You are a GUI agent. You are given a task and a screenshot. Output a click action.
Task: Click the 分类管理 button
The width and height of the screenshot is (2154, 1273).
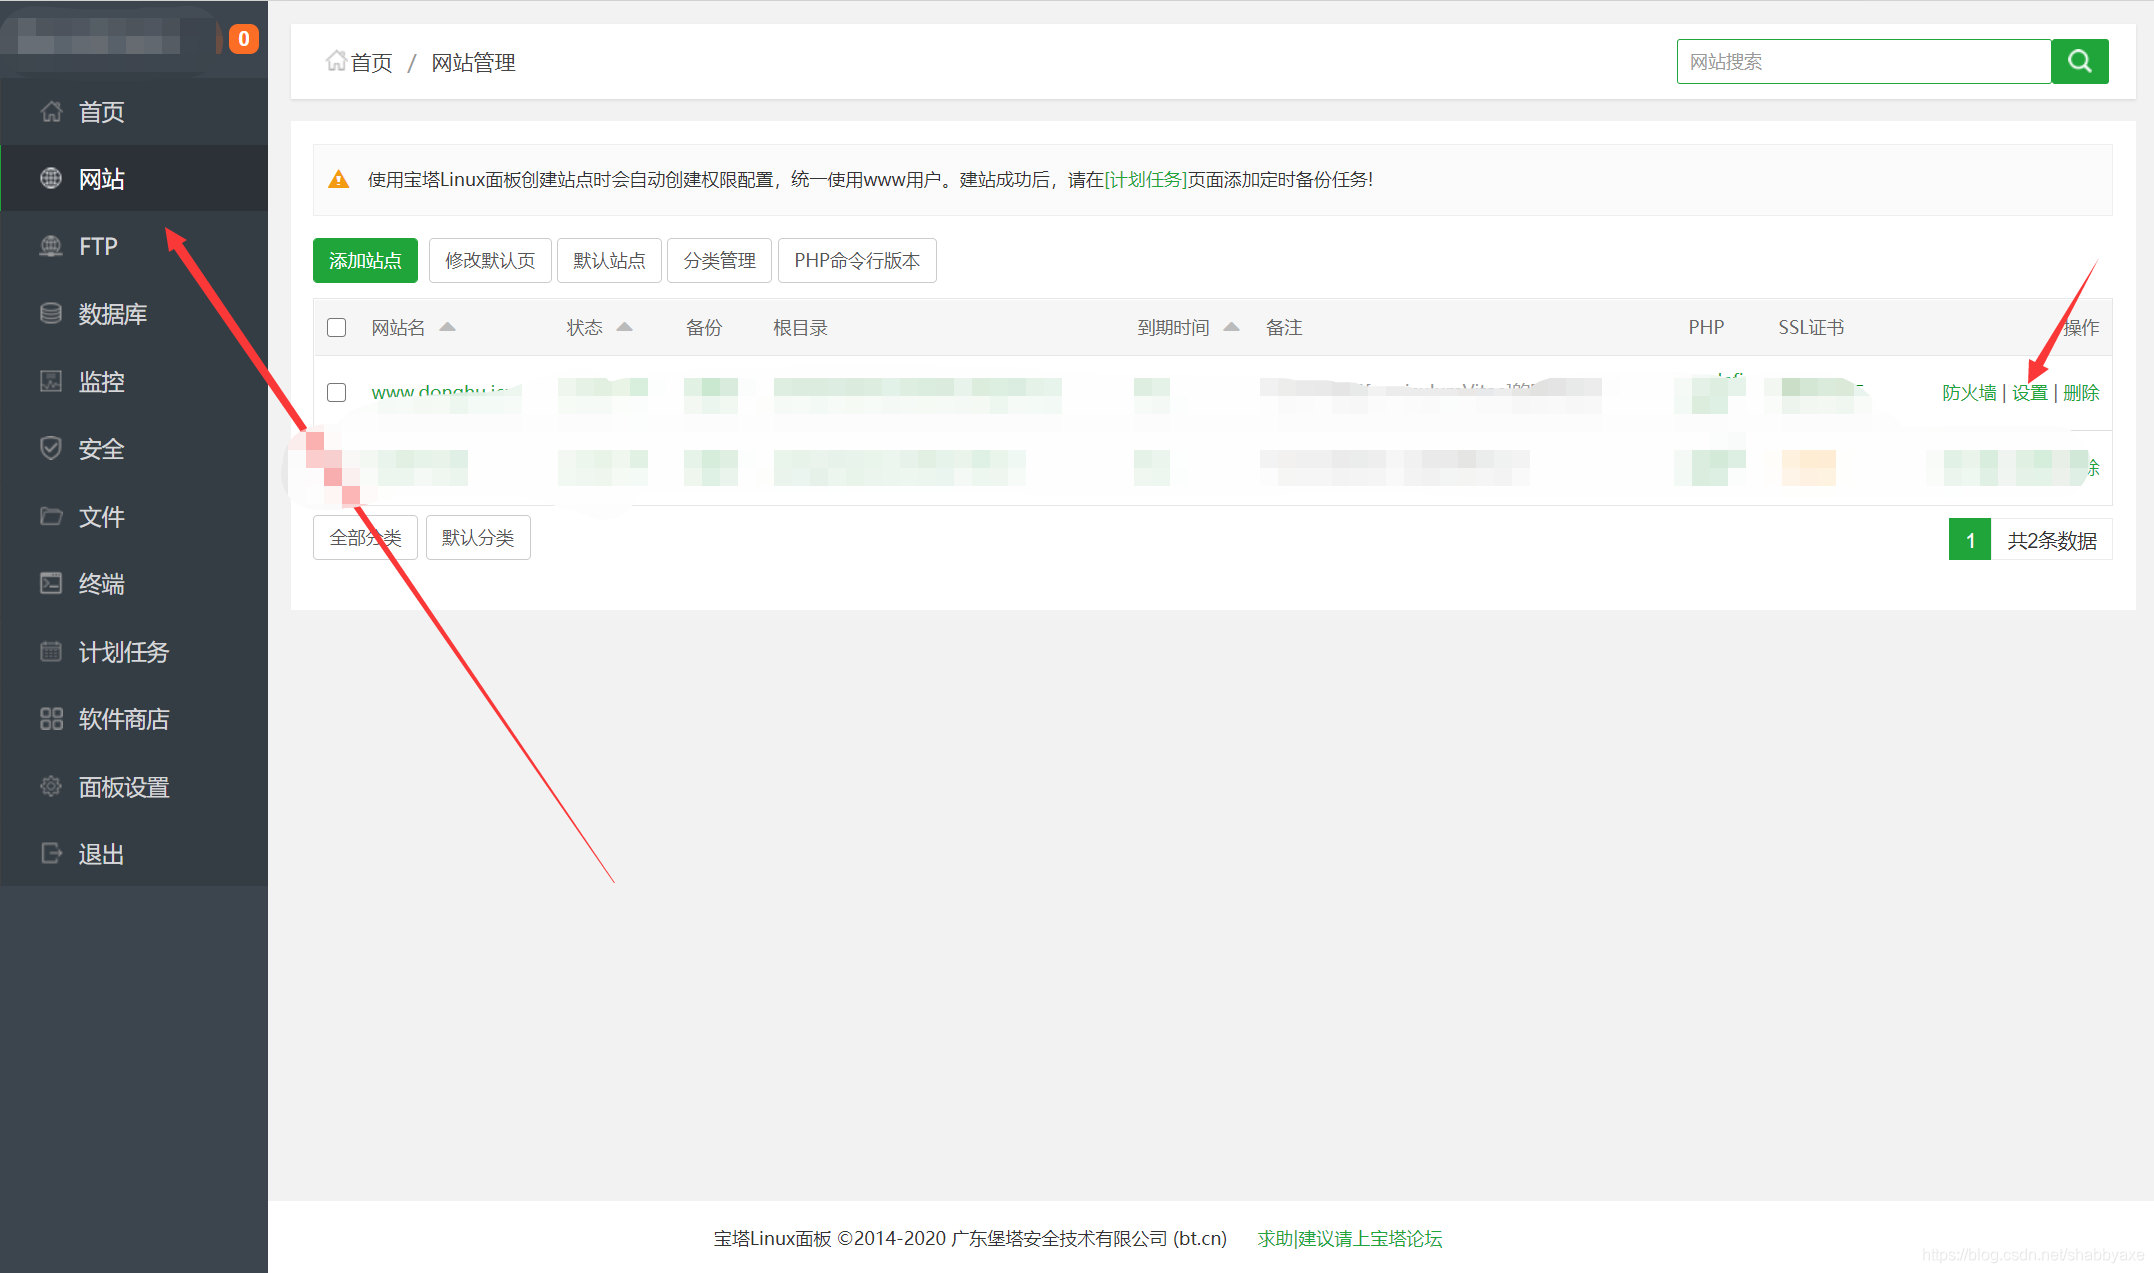pyautogui.click(x=719, y=261)
